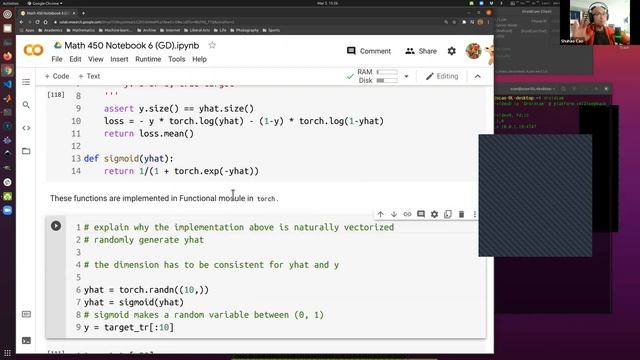Star the notebook
This screenshot has width=640, height=360.
point(212,45)
